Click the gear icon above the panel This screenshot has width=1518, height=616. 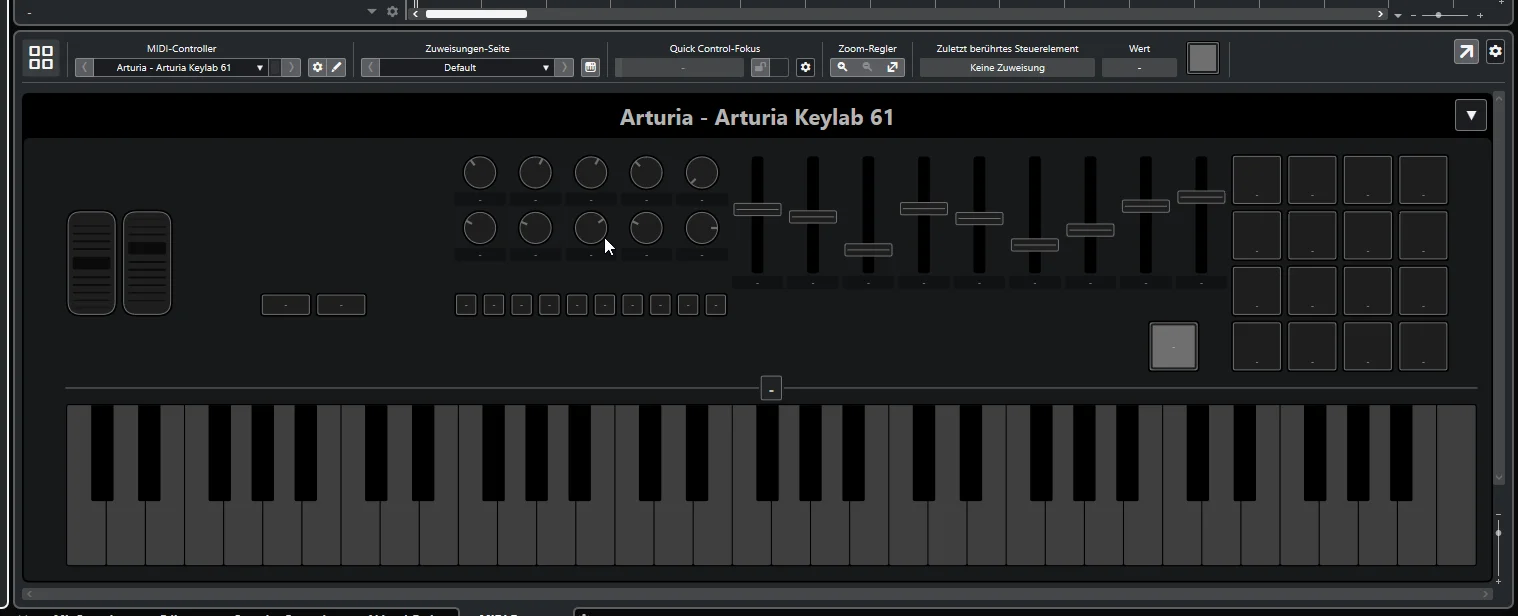click(x=393, y=12)
